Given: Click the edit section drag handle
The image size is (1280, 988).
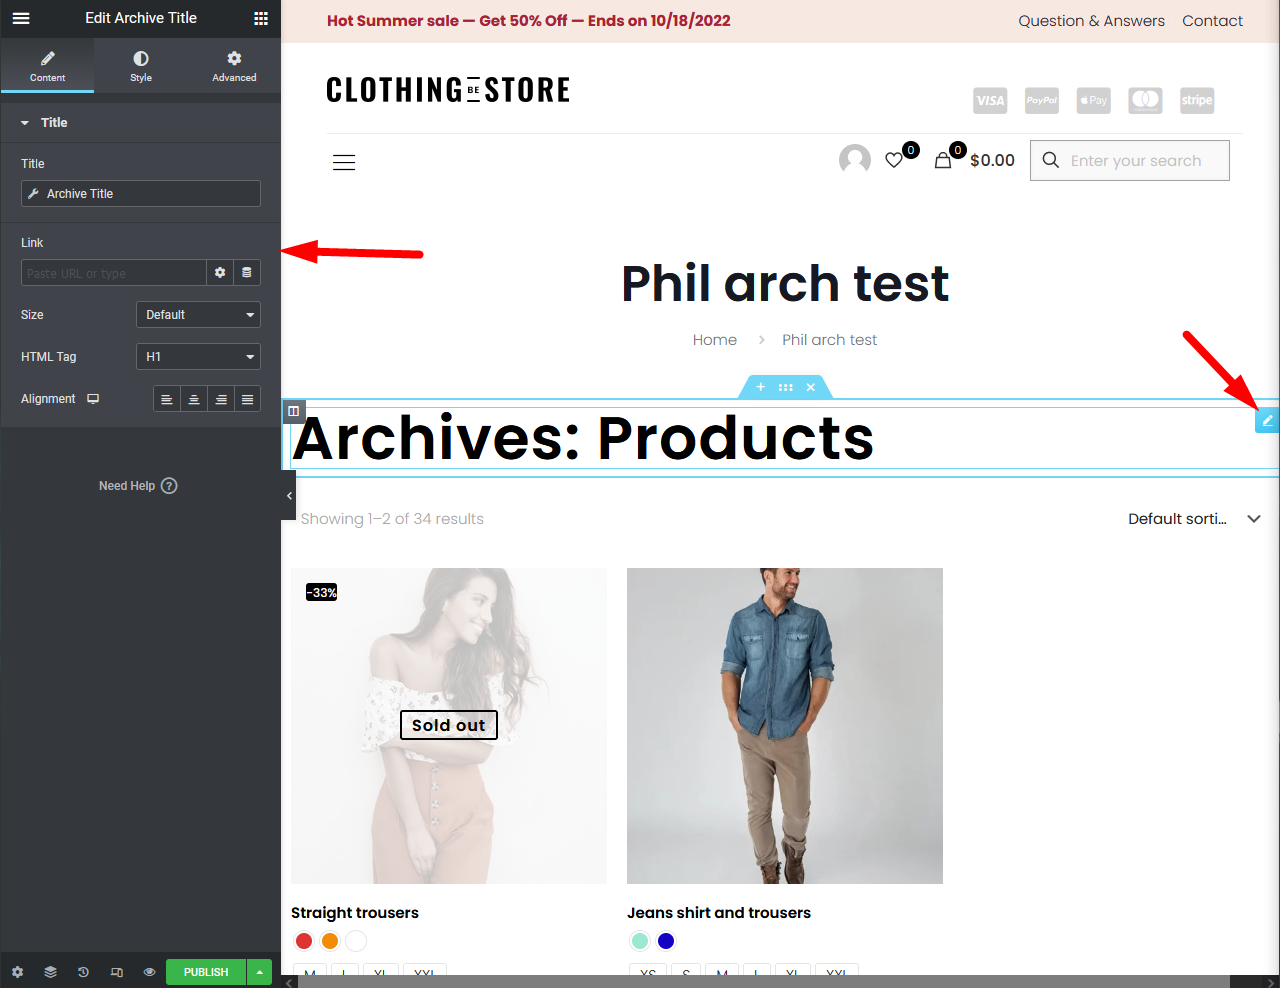Looking at the screenshot, I should pyautogui.click(x=786, y=387).
